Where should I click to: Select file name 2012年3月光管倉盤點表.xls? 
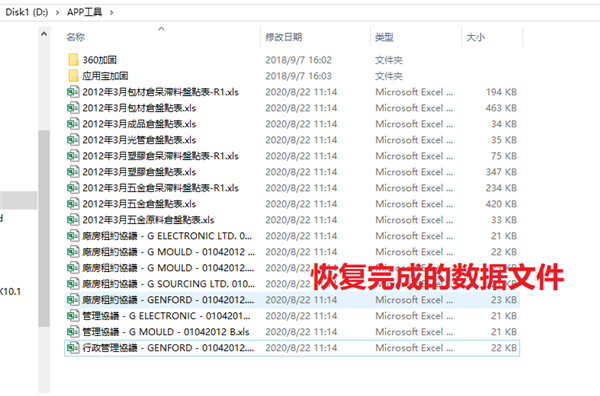[139, 140]
